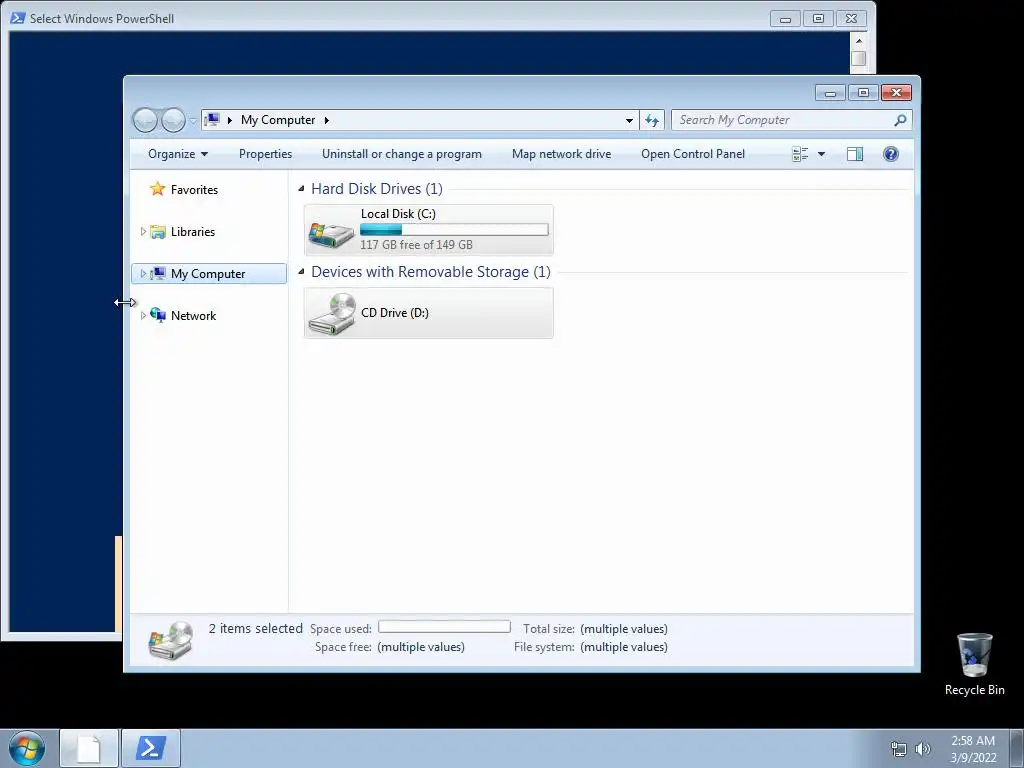Open the More view options dropdown arrow
1024x768 pixels.
(822, 154)
